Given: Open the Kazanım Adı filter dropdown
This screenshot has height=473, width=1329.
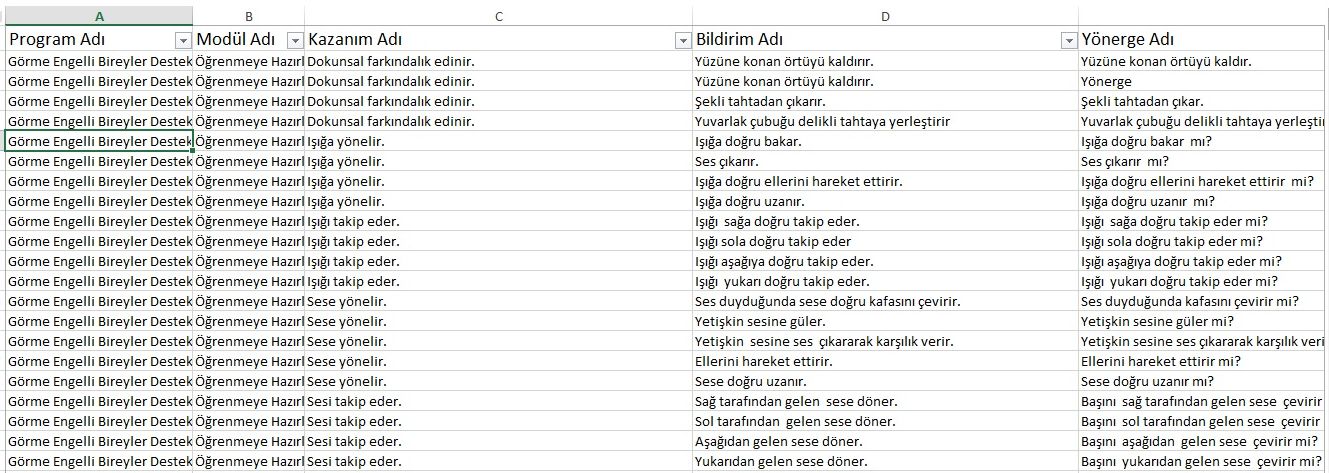Looking at the screenshot, I should tap(683, 40).
